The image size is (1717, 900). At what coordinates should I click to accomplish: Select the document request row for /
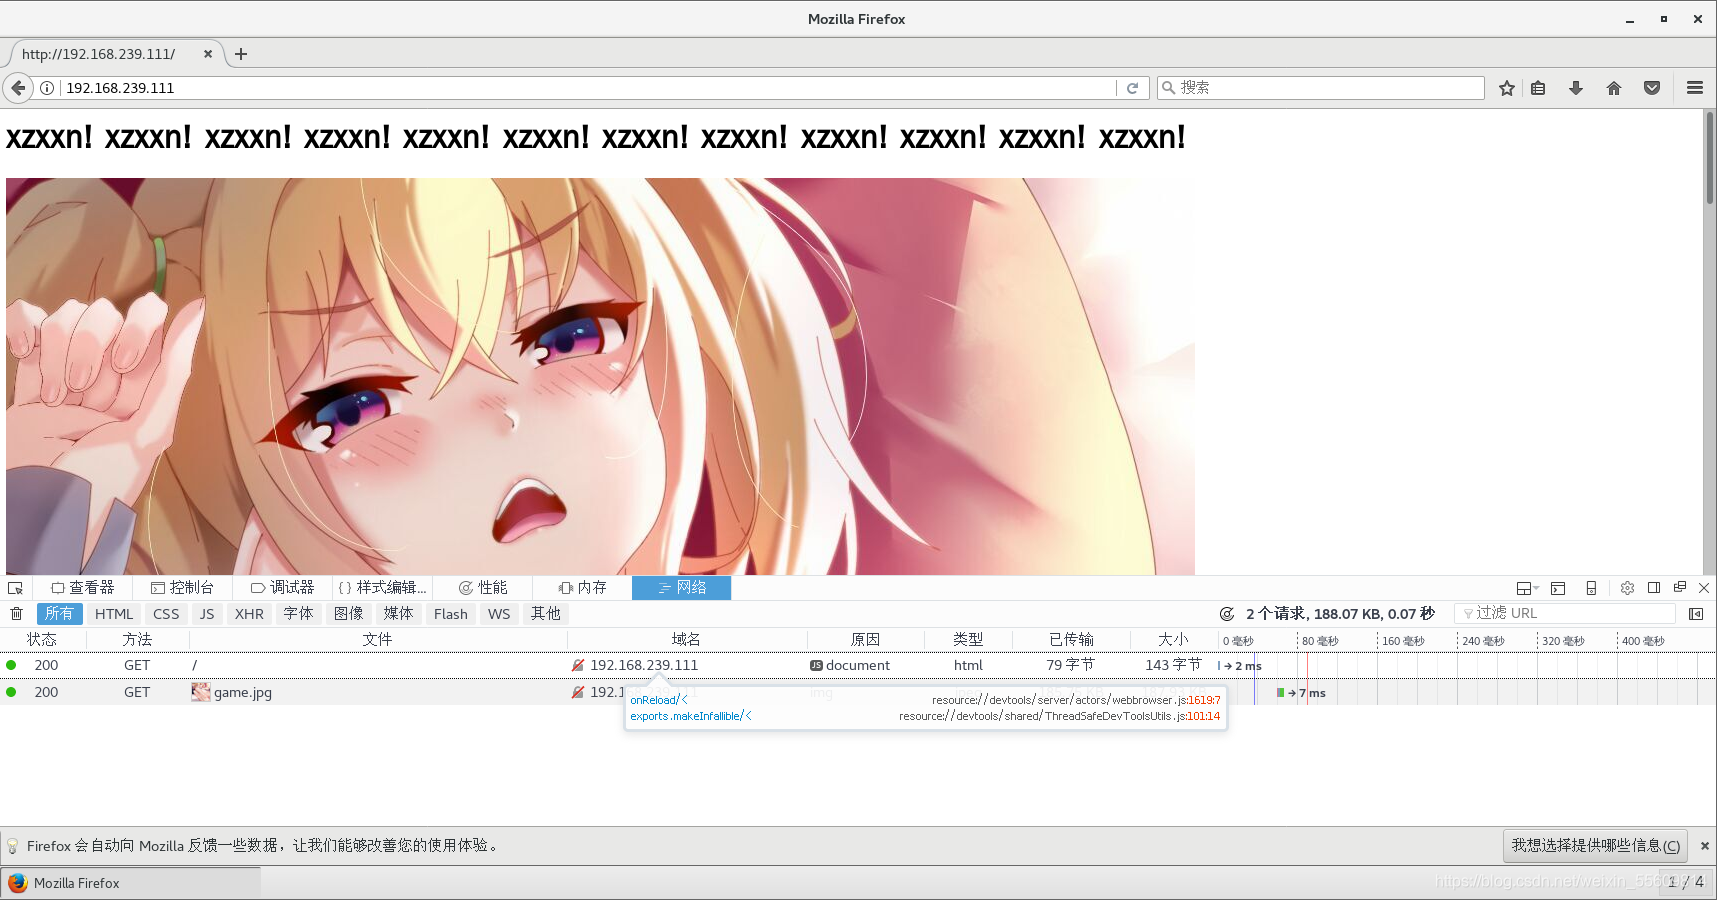coord(858,666)
